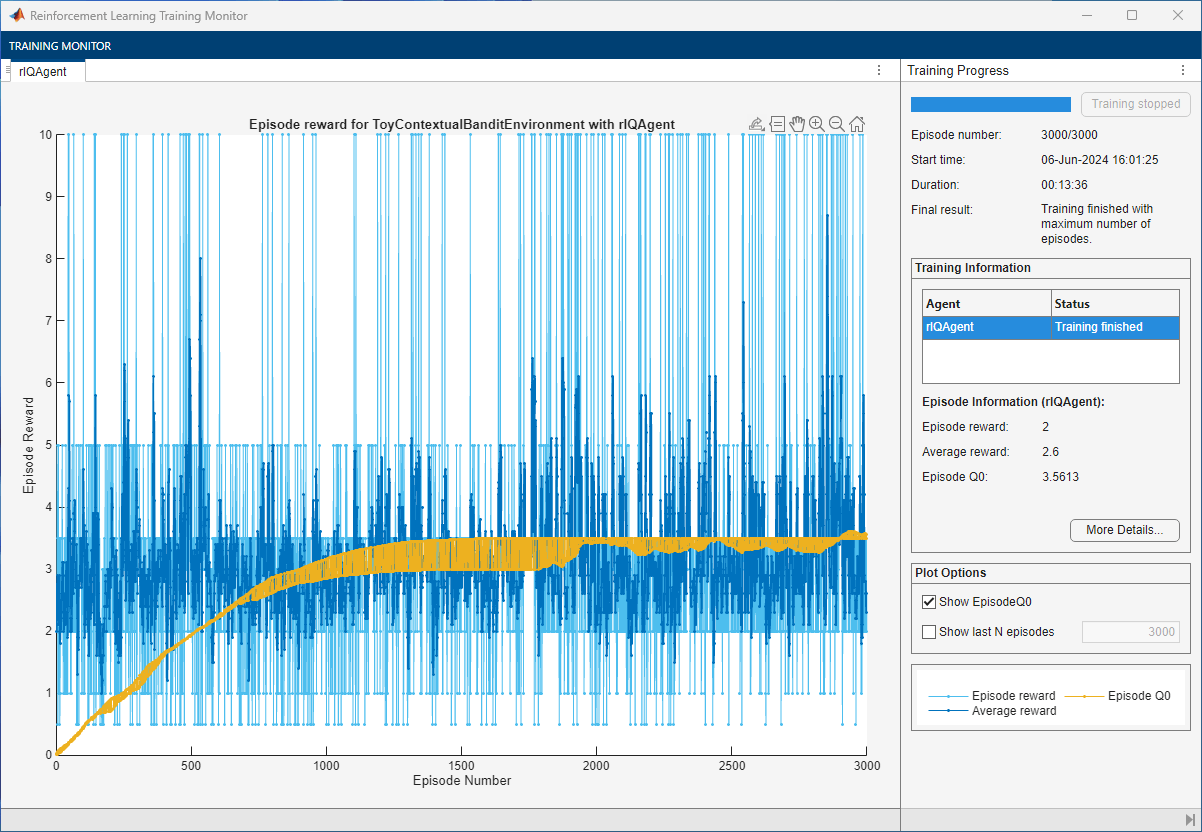
Task: Select the TRAINING MONITOR ribbon tab
Action: click(x=60, y=46)
